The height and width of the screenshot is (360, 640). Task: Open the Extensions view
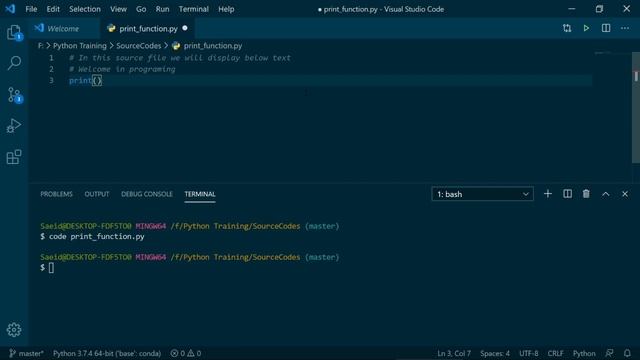point(14,157)
